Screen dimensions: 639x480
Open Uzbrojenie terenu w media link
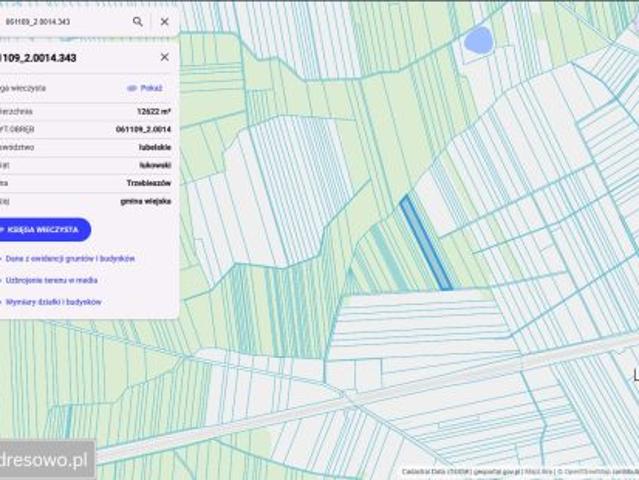coord(51,280)
